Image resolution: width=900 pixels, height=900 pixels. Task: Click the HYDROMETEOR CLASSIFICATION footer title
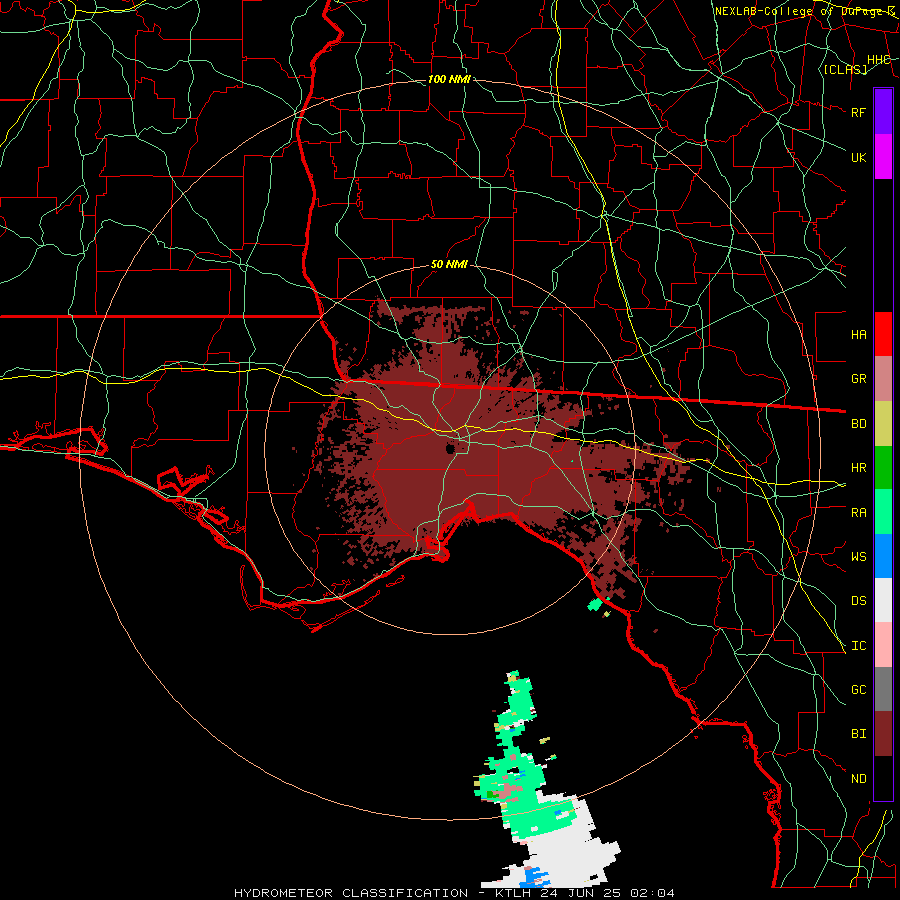click(x=351, y=893)
